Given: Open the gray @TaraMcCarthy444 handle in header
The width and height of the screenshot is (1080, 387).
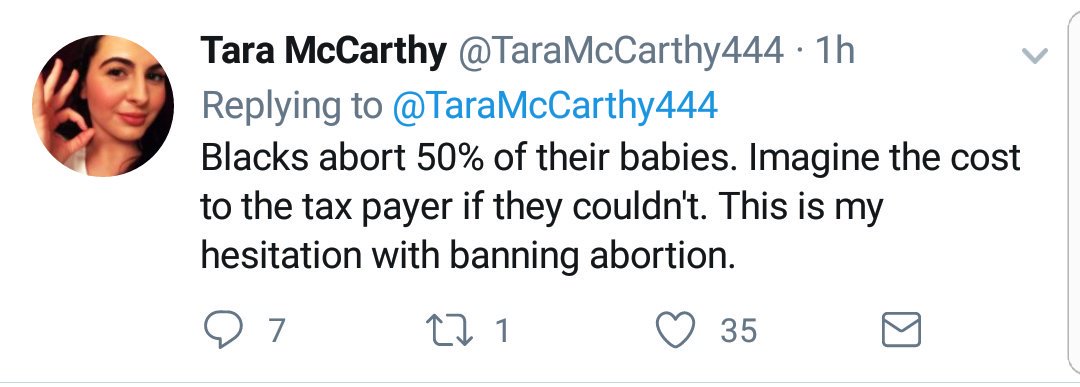Looking at the screenshot, I should tap(621, 52).
